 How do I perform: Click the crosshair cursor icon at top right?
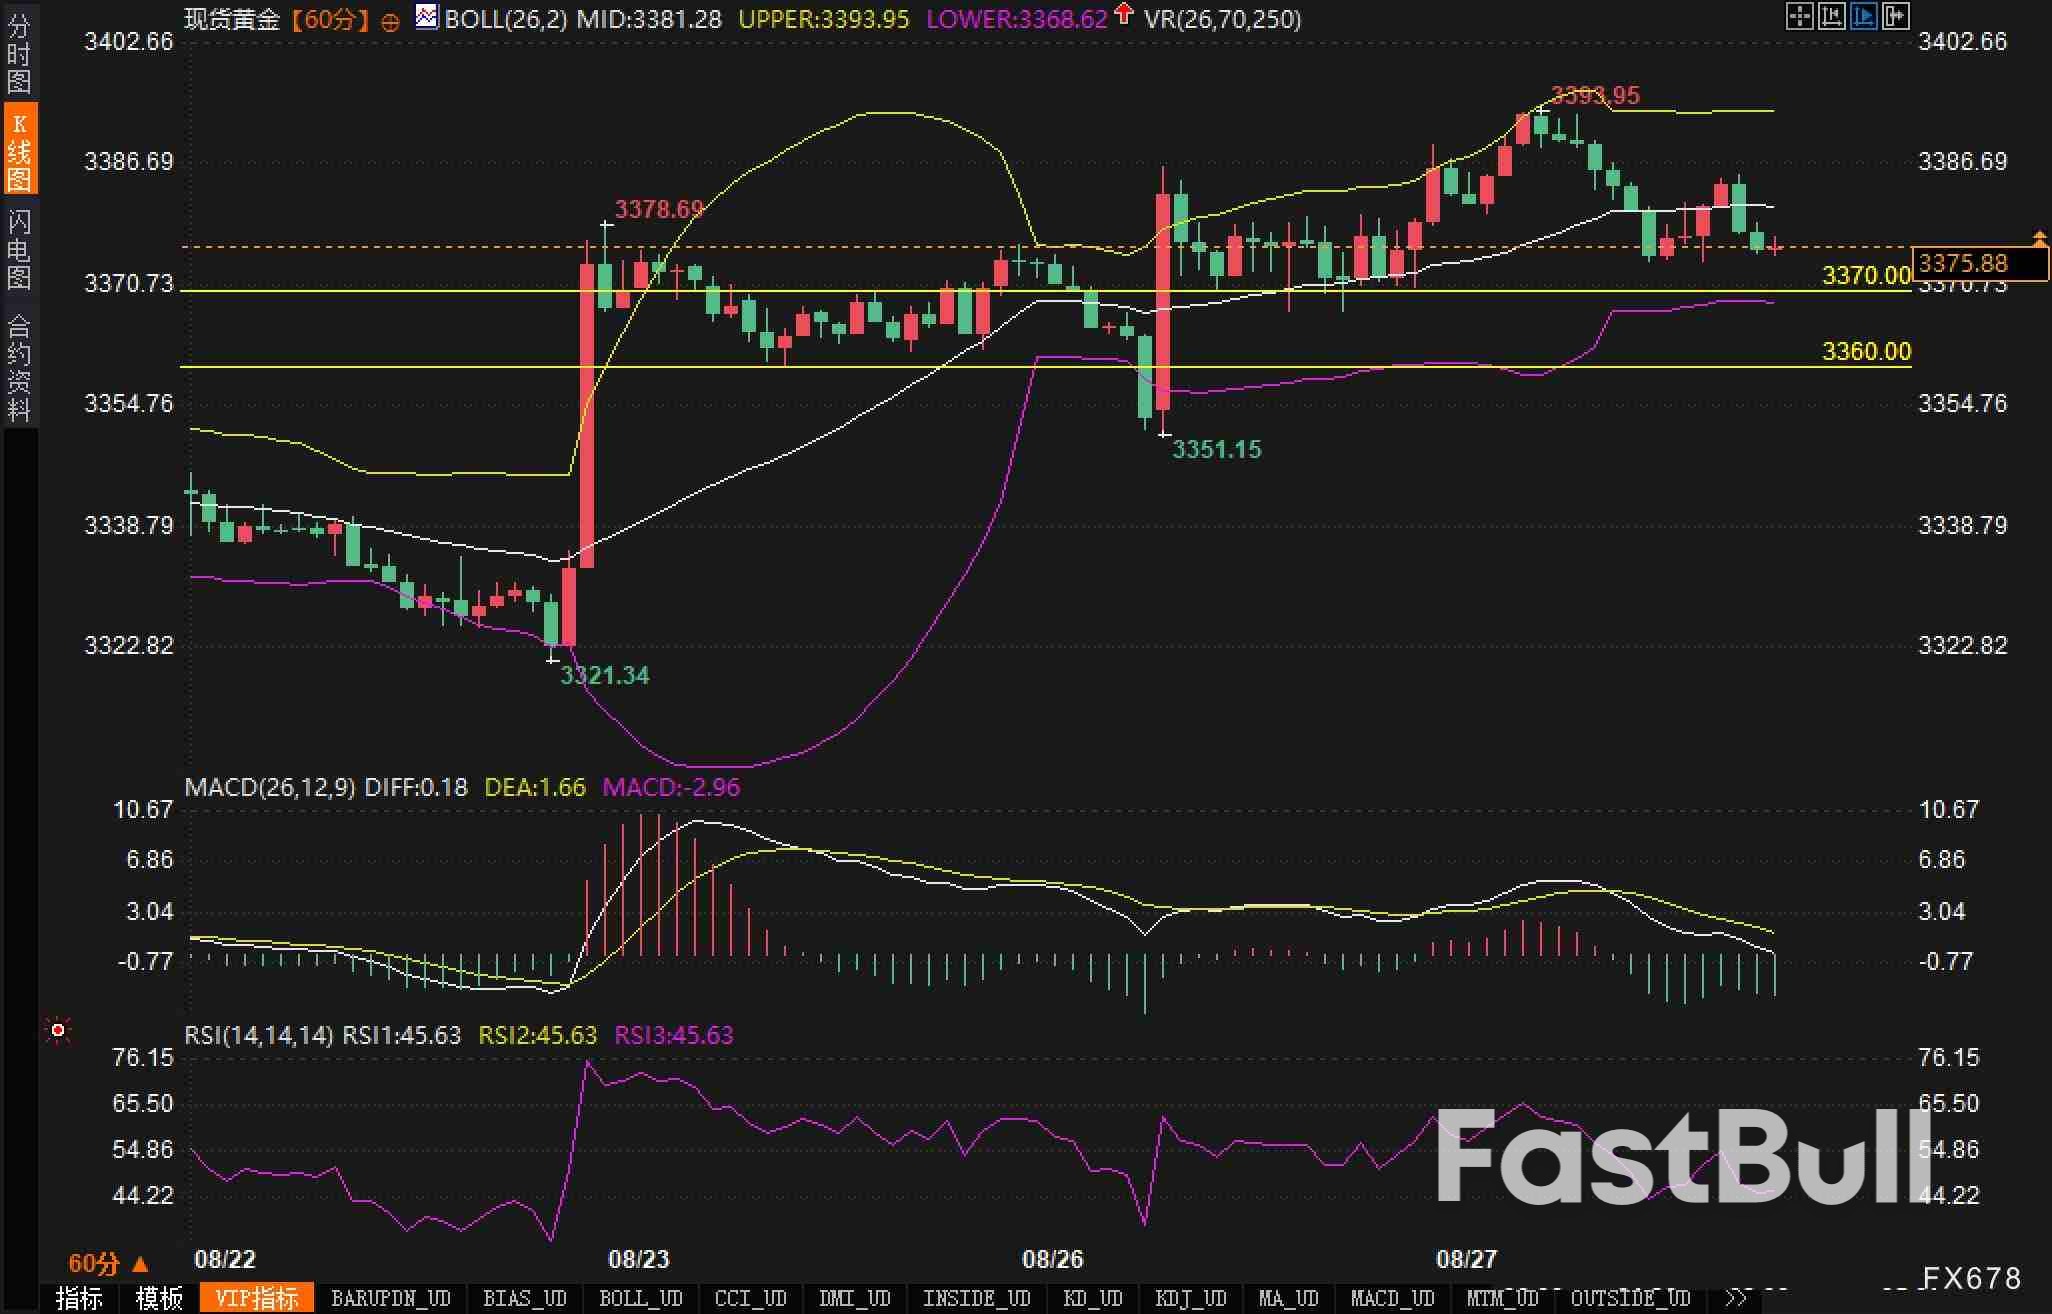(x=1799, y=16)
